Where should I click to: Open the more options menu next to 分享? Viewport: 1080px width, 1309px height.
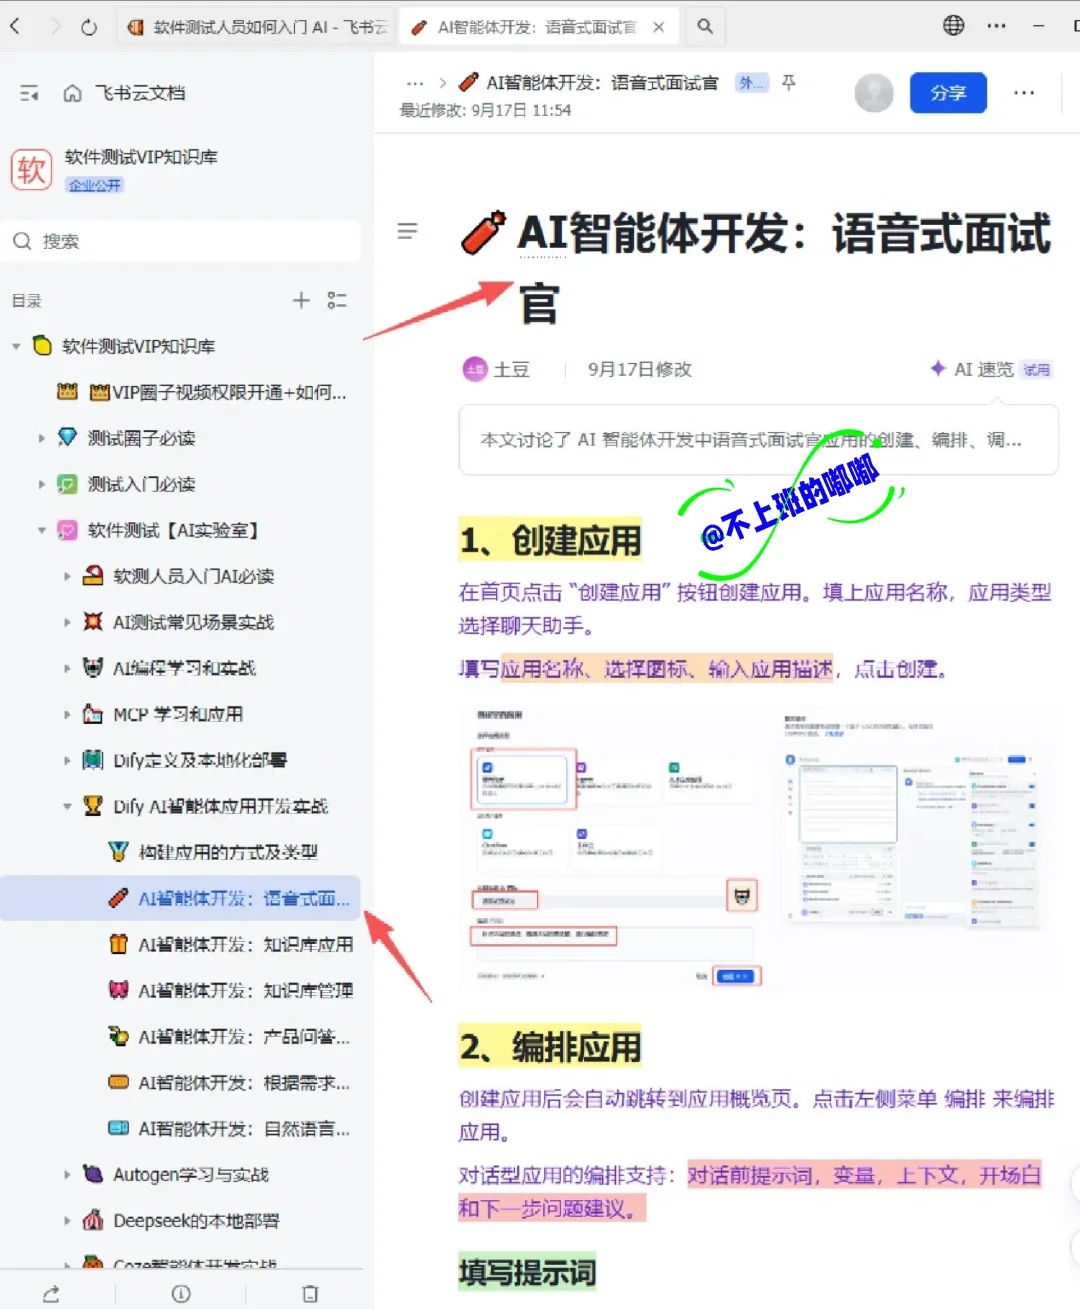1023,92
